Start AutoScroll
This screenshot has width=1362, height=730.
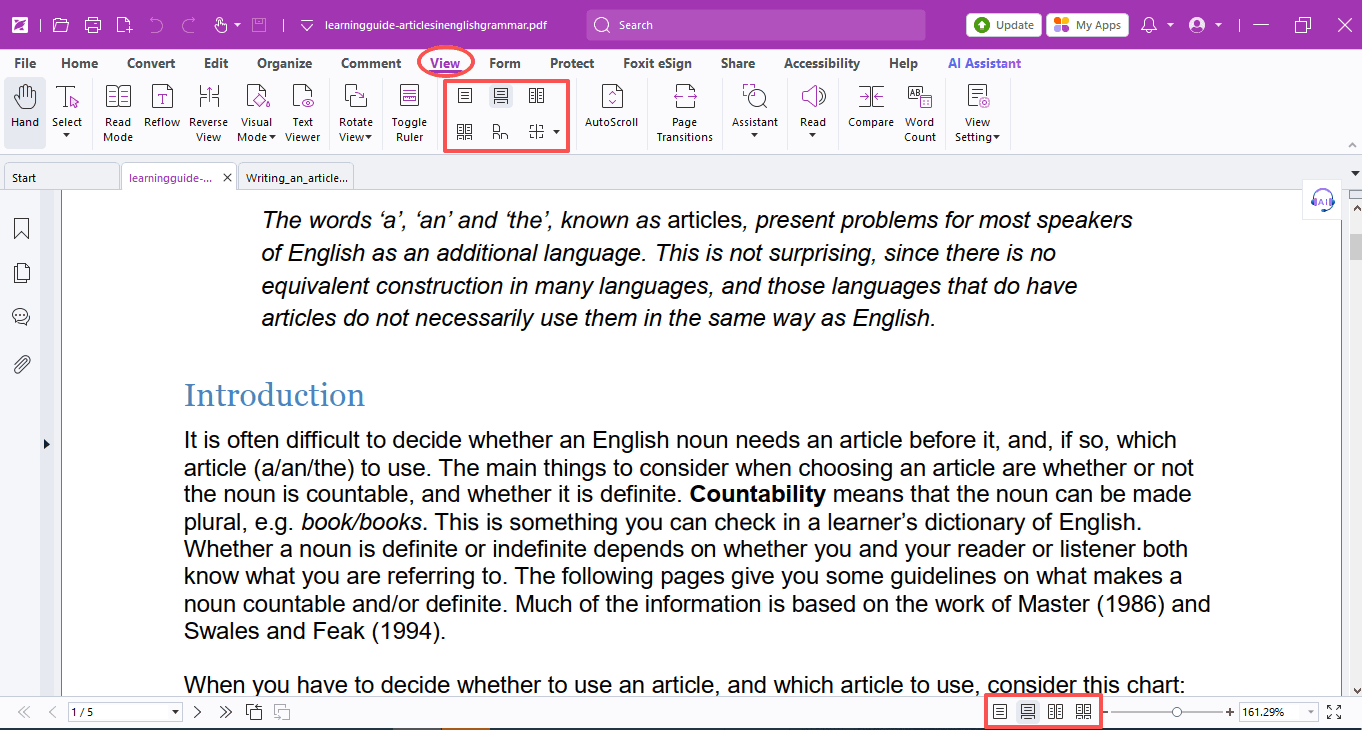pyautogui.click(x=611, y=106)
